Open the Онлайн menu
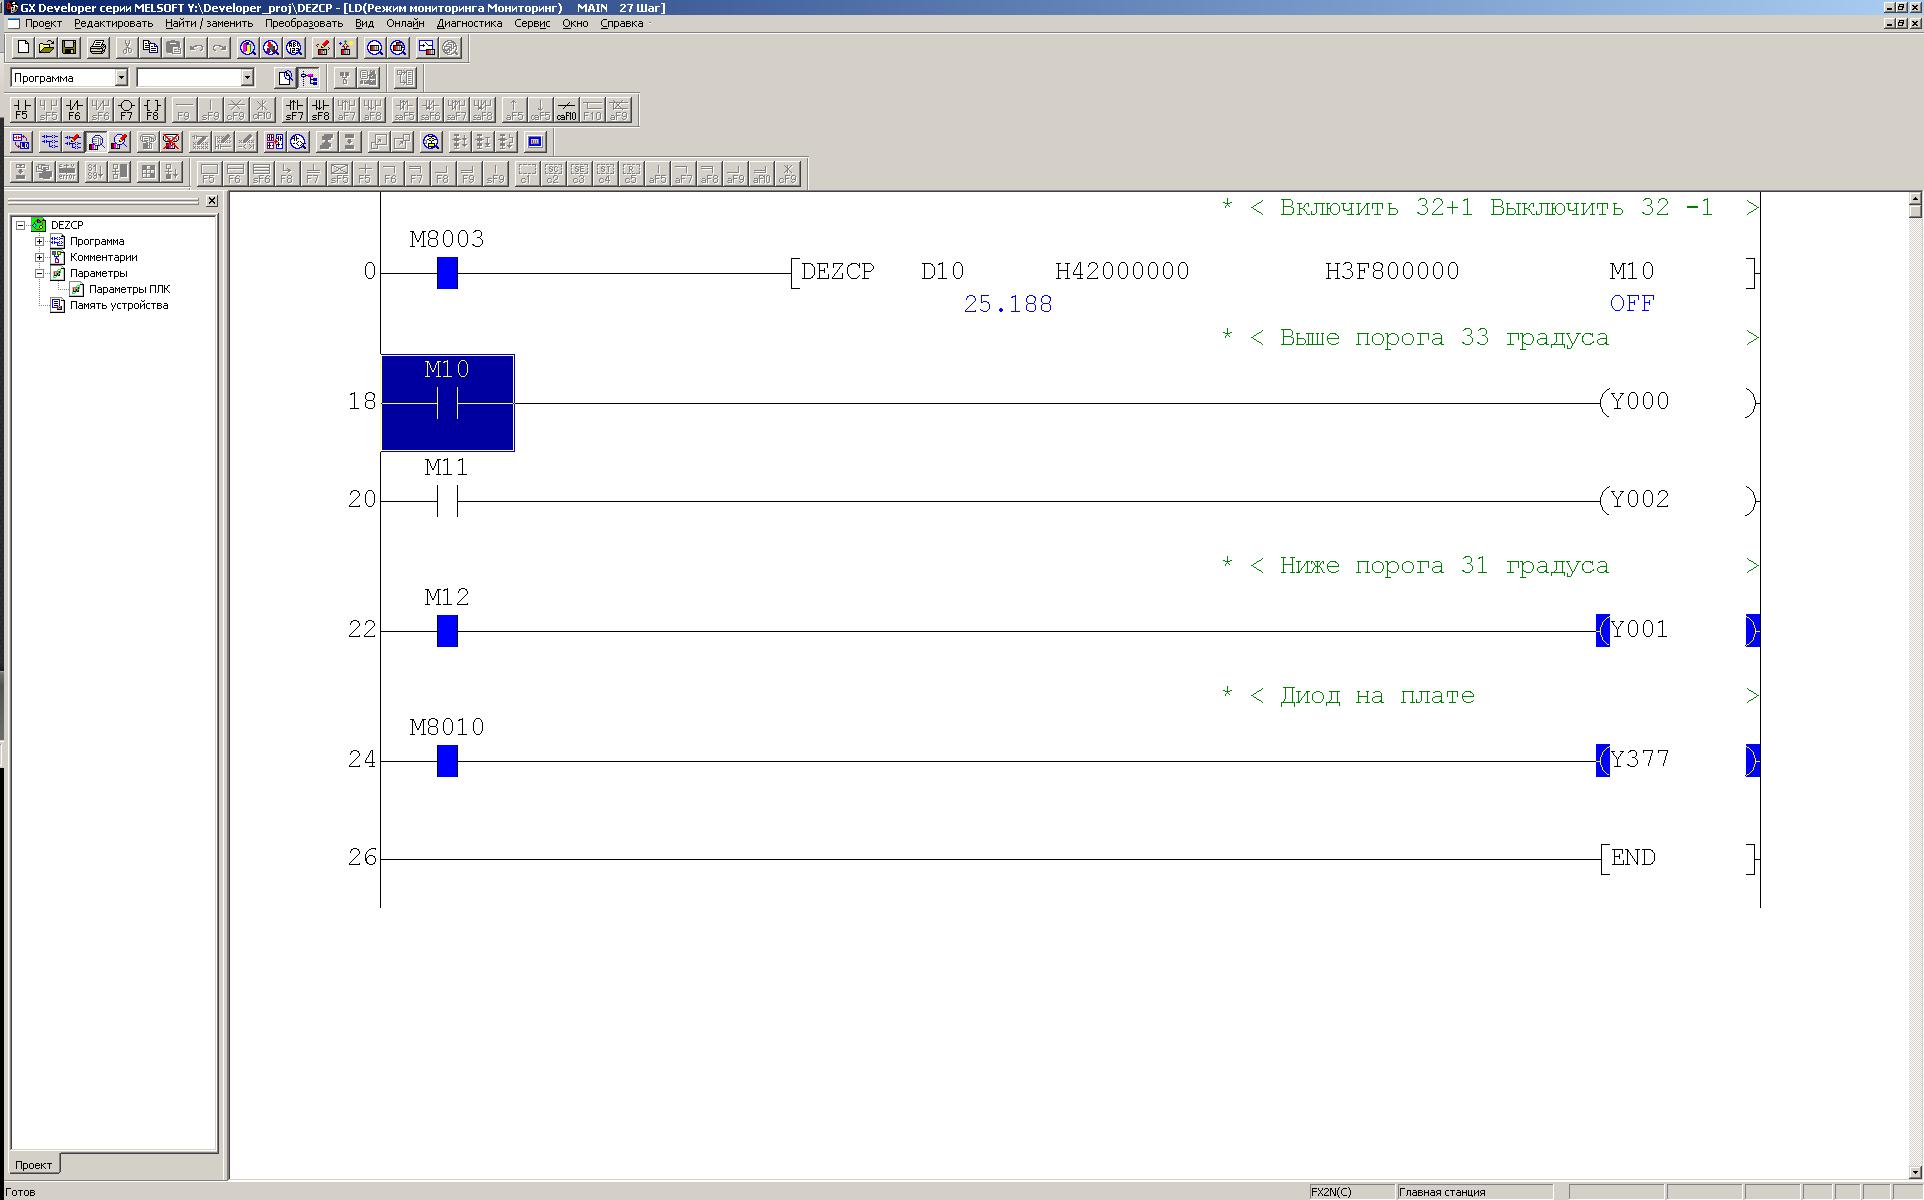The height and width of the screenshot is (1200, 1924). click(405, 23)
